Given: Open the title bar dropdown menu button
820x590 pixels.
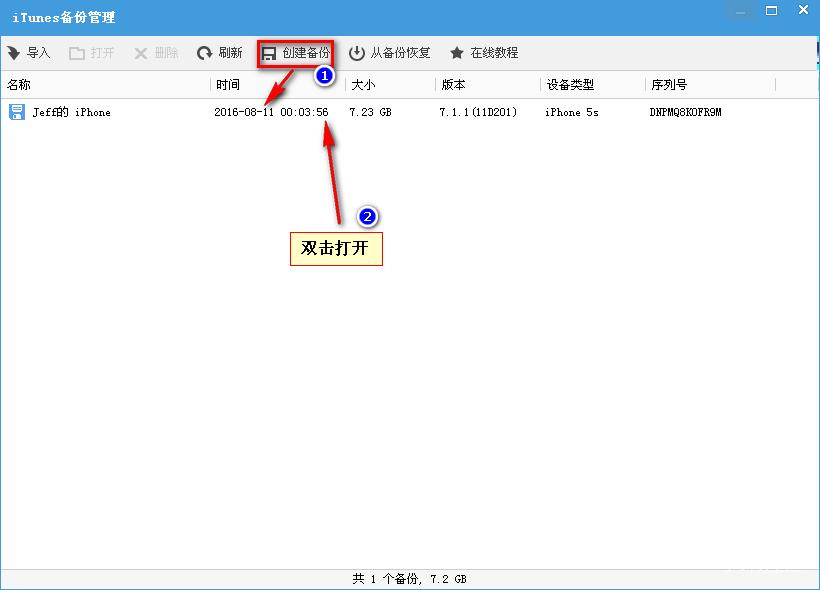Looking at the screenshot, I should coord(742,11).
